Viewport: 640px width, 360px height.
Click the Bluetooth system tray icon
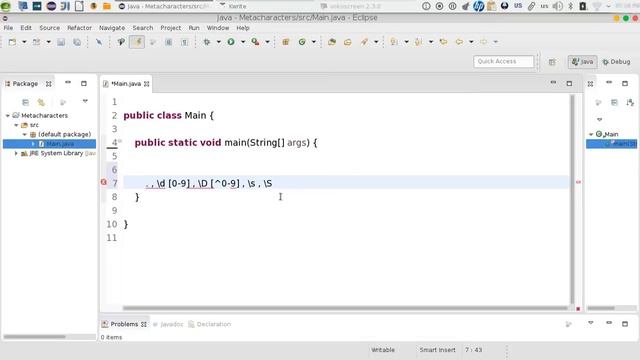tap(571, 6)
